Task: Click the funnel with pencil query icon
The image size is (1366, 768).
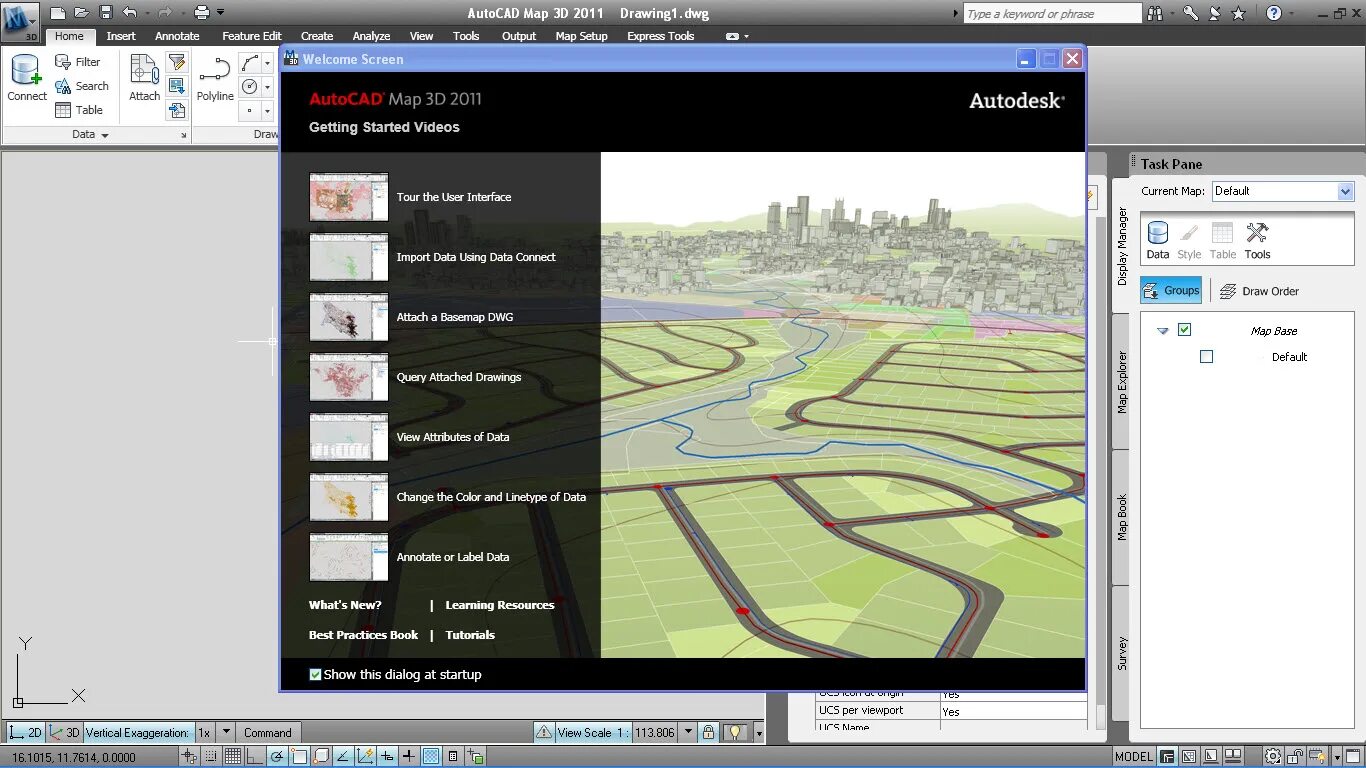Action: click(177, 63)
